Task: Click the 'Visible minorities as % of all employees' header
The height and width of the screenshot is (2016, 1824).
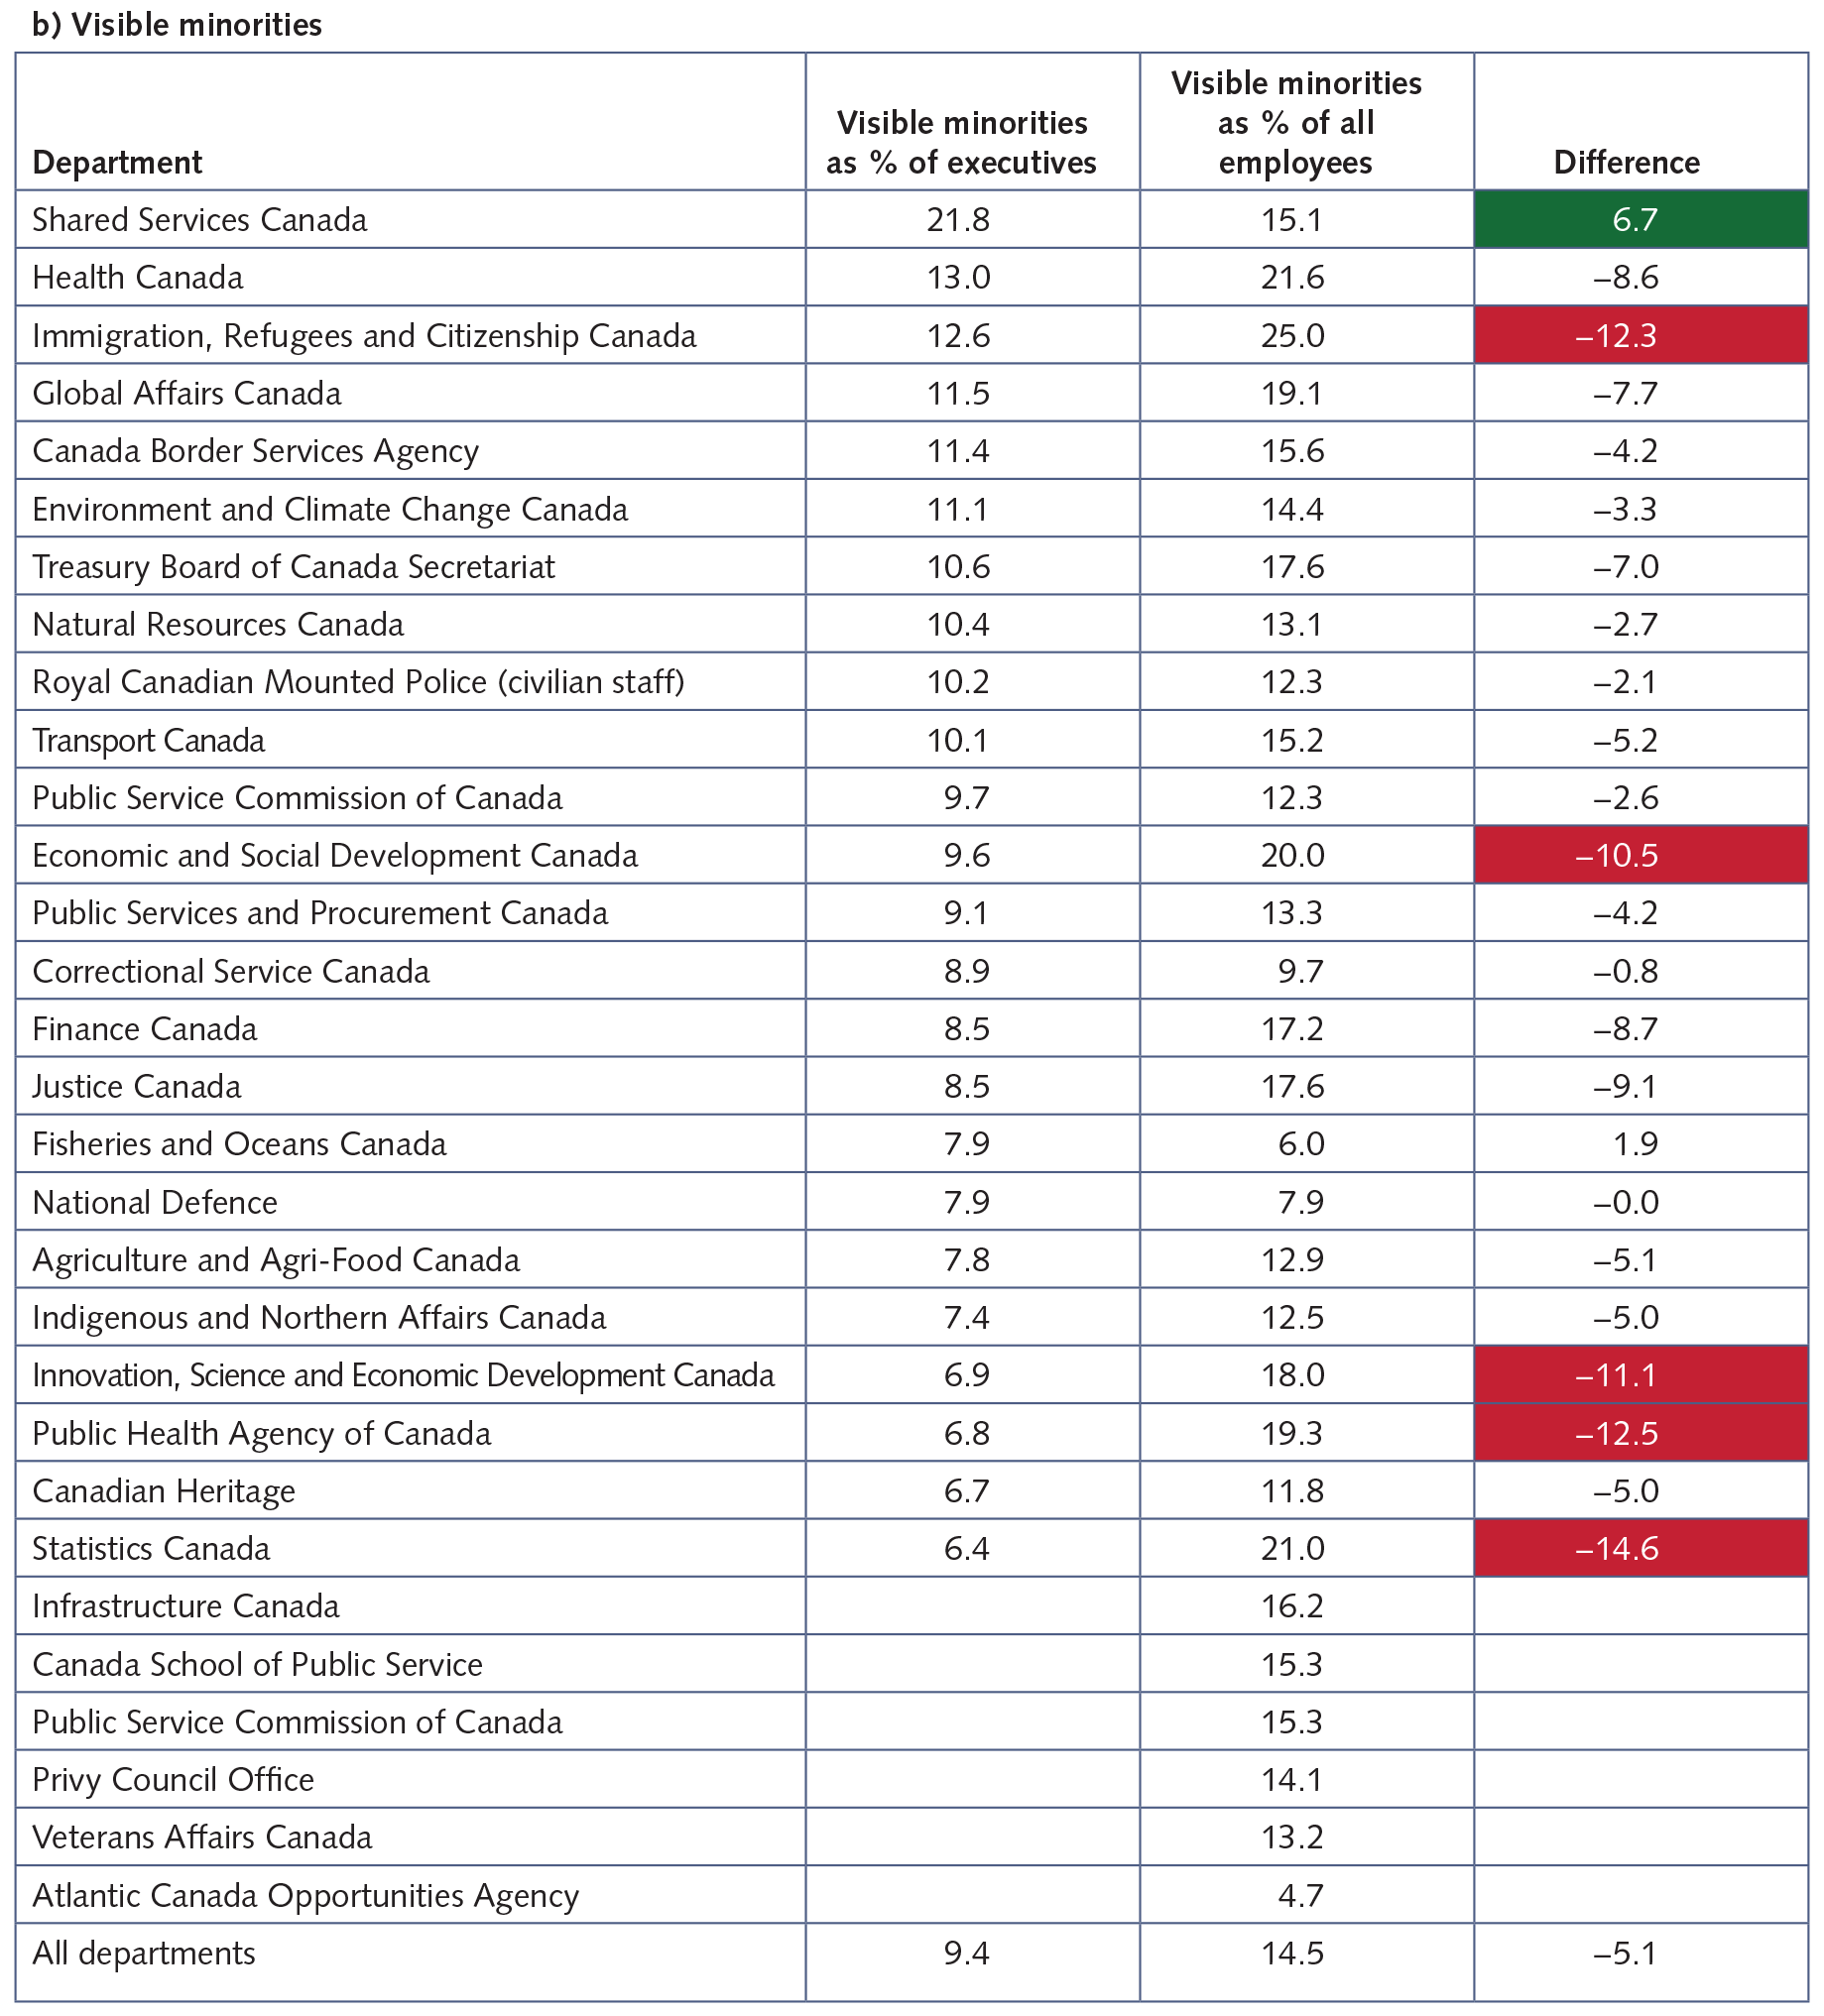Action: [1296, 122]
